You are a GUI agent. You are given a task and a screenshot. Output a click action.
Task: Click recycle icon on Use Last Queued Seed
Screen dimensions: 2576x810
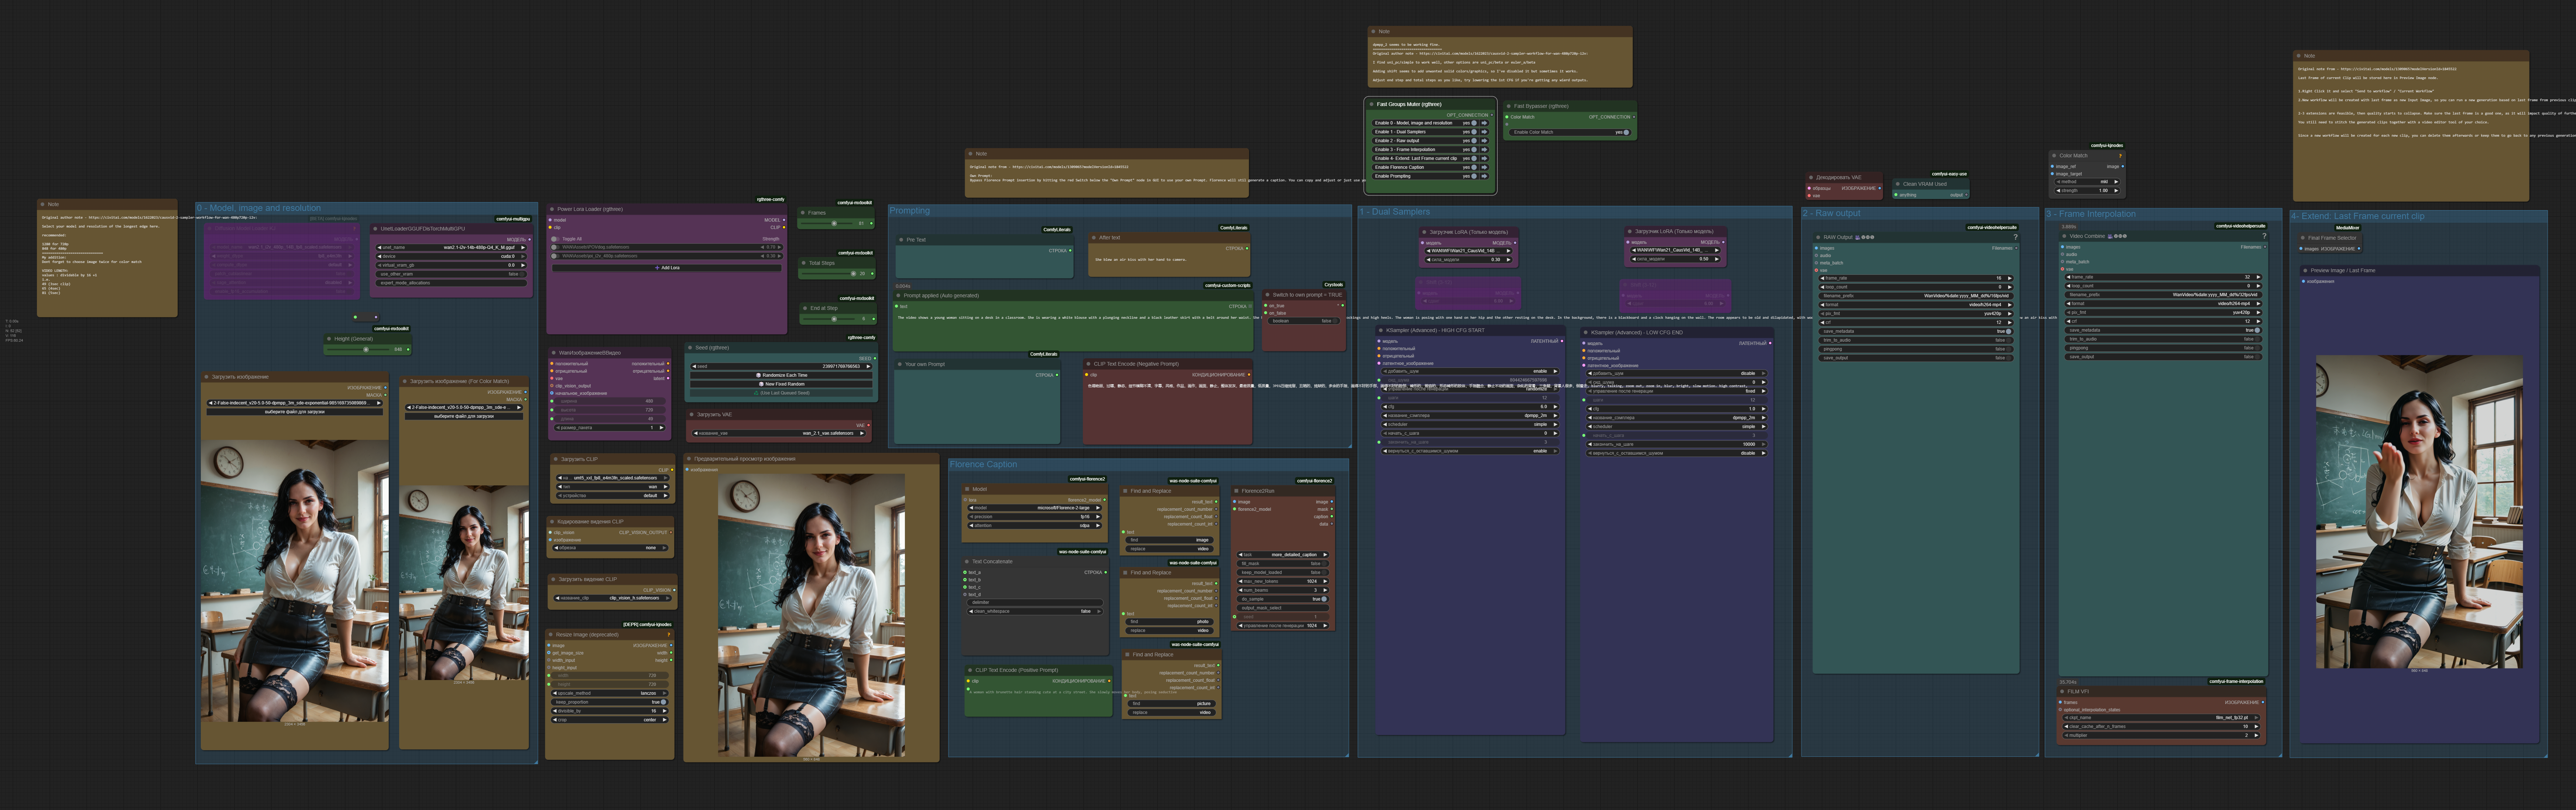[756, 393]
